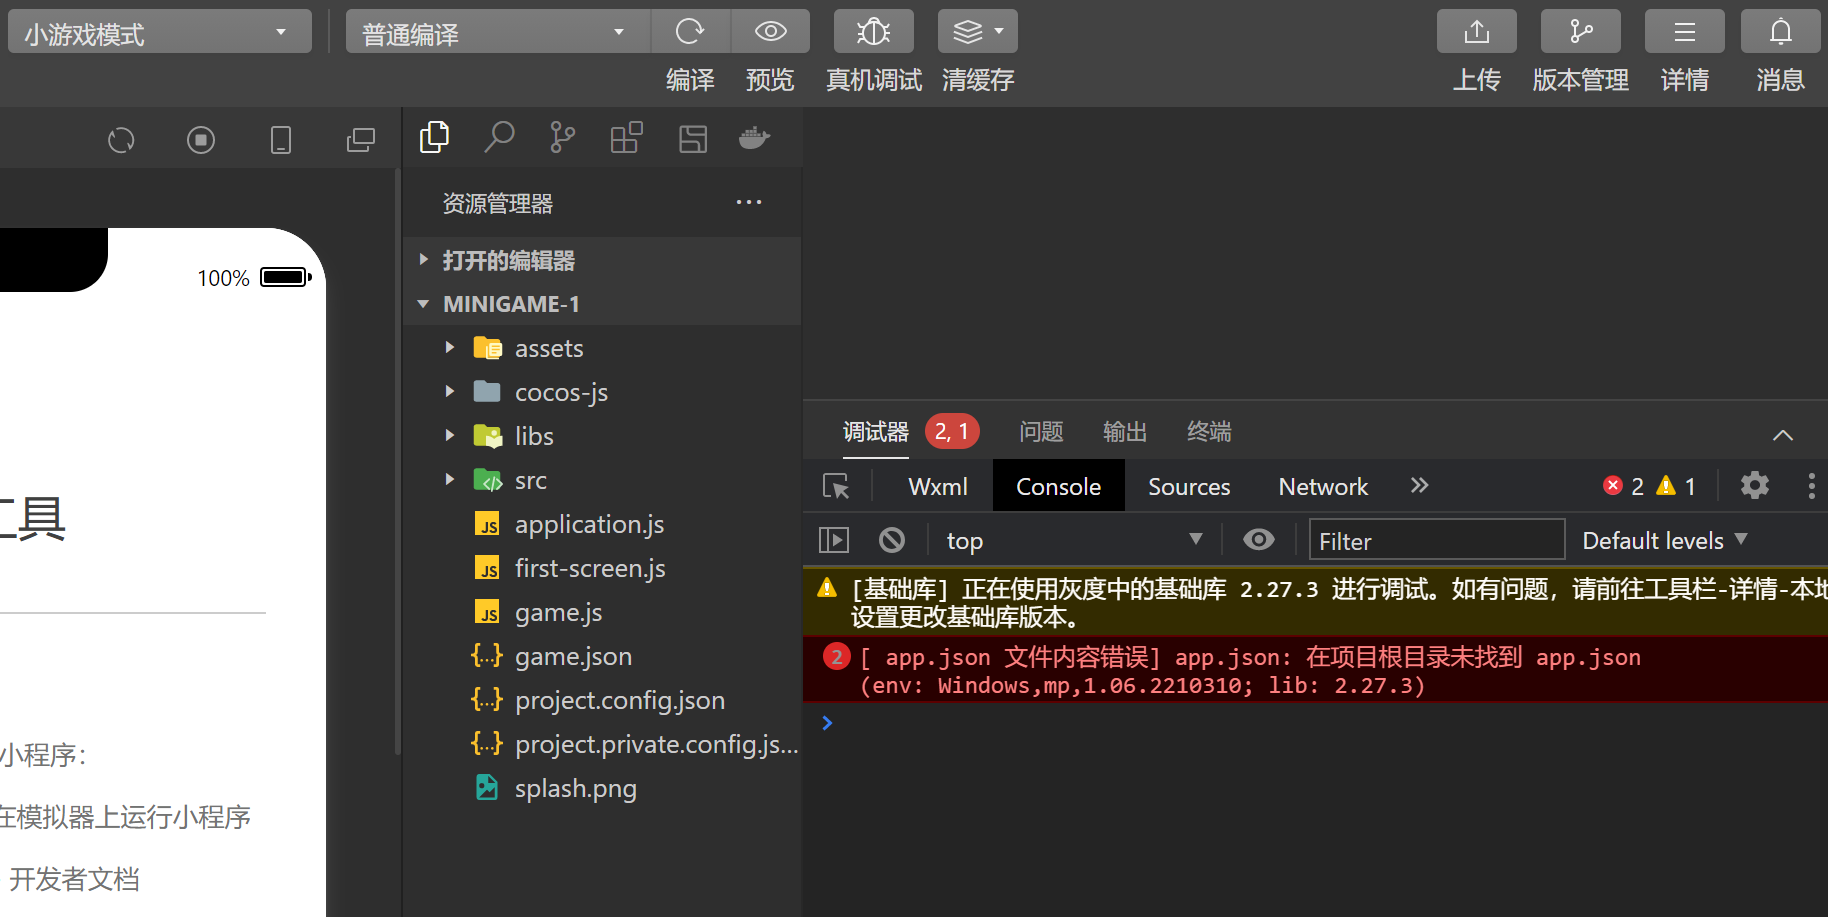Open the clear cache layers icon
The width and height of the screenshot is (1828, 917).
[977, 32]
